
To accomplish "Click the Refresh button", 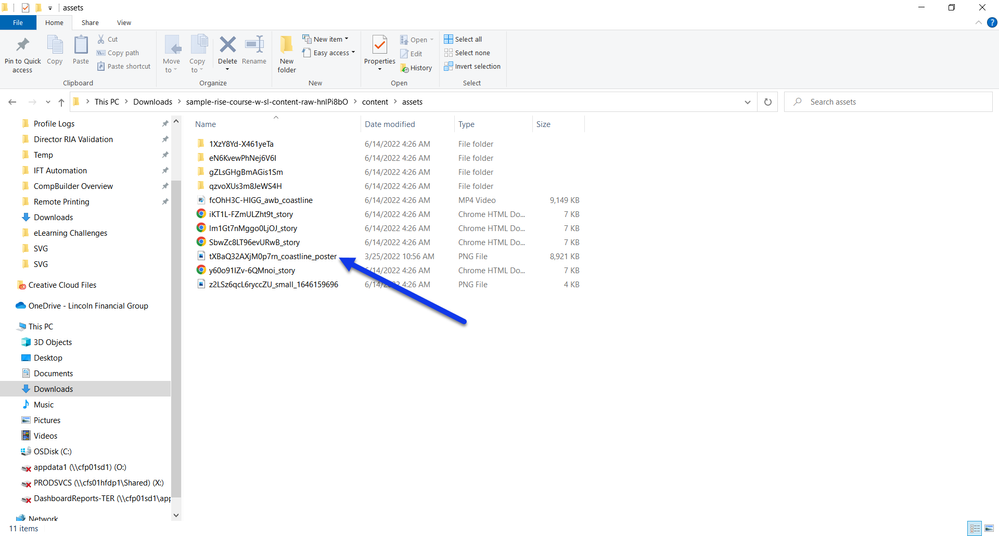I will 768,102.
